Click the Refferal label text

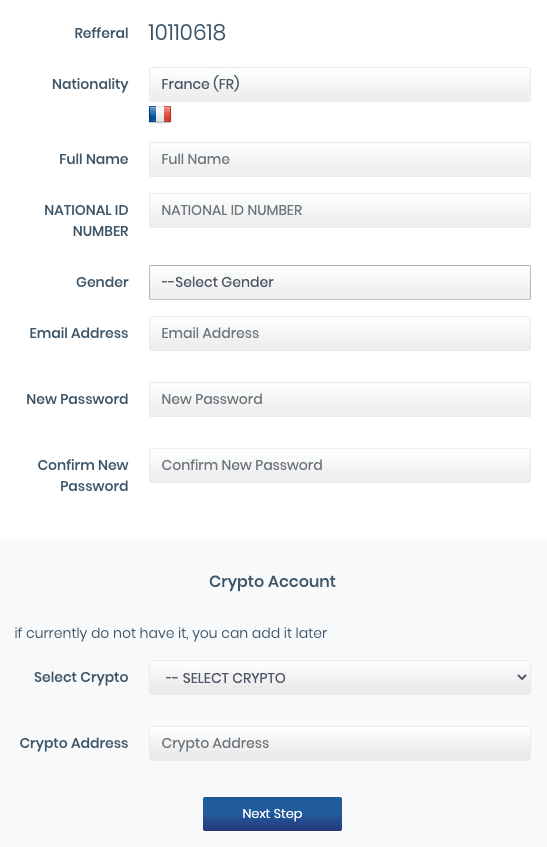pyautogui.click(x=102, y=33)
